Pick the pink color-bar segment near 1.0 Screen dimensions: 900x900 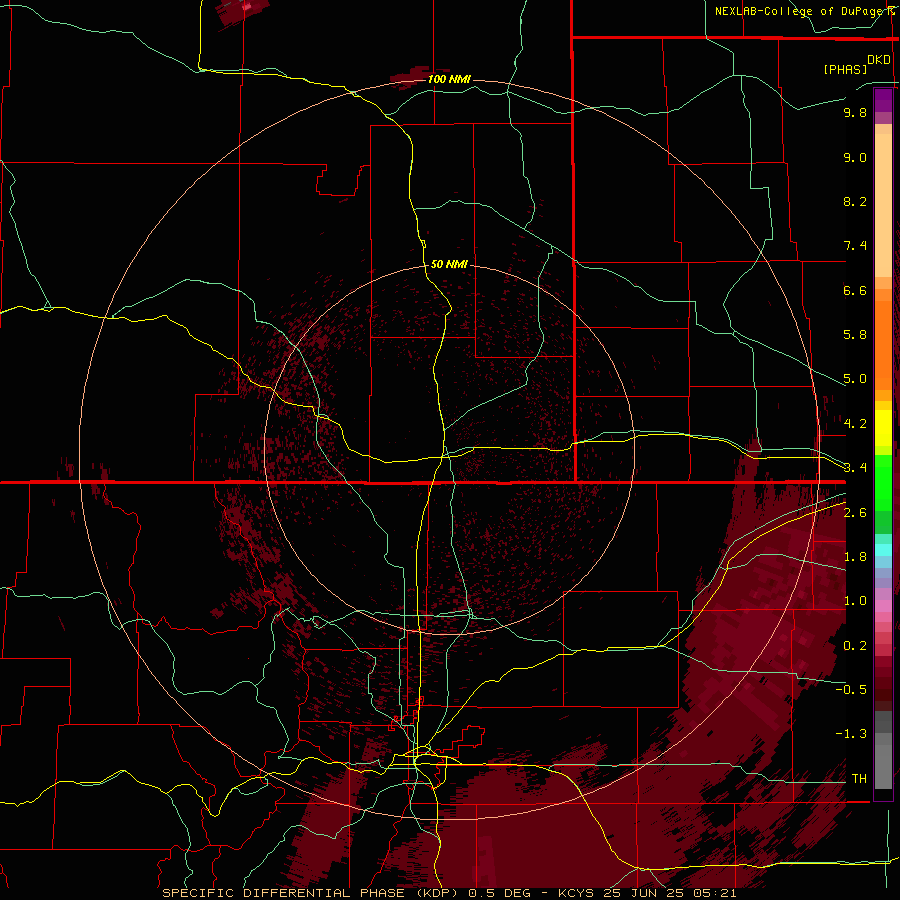[883, 606]
